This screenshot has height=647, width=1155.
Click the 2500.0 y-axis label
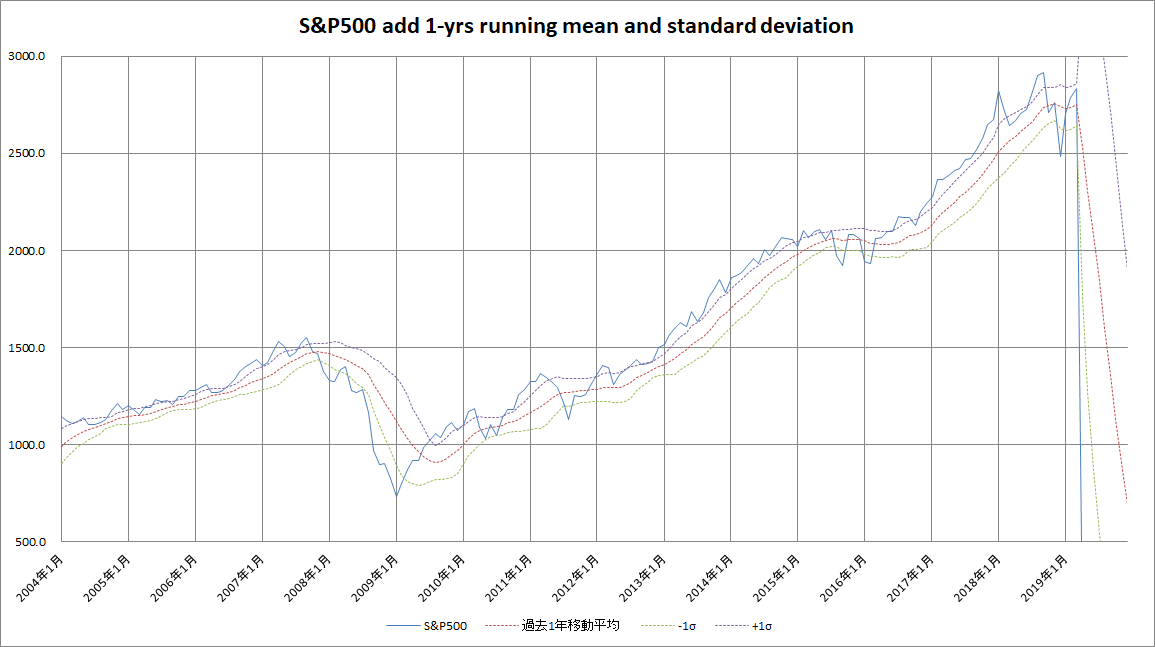point(27,153)
